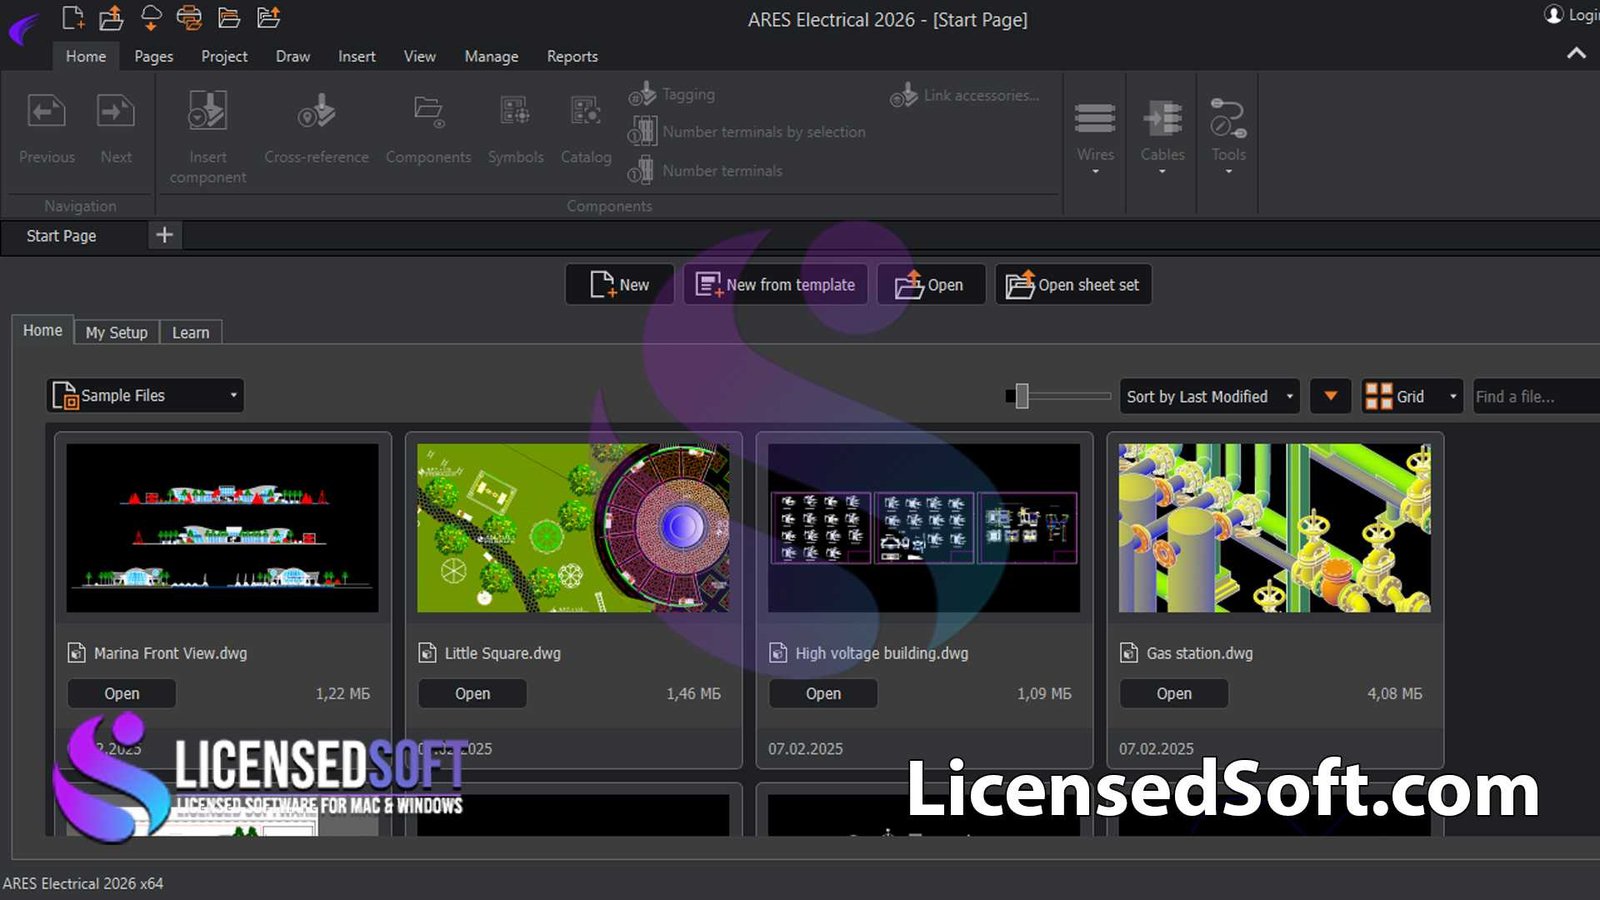Click the Previous navigation icon
The height and width of the screenshot is (900, 1600).
46,111
